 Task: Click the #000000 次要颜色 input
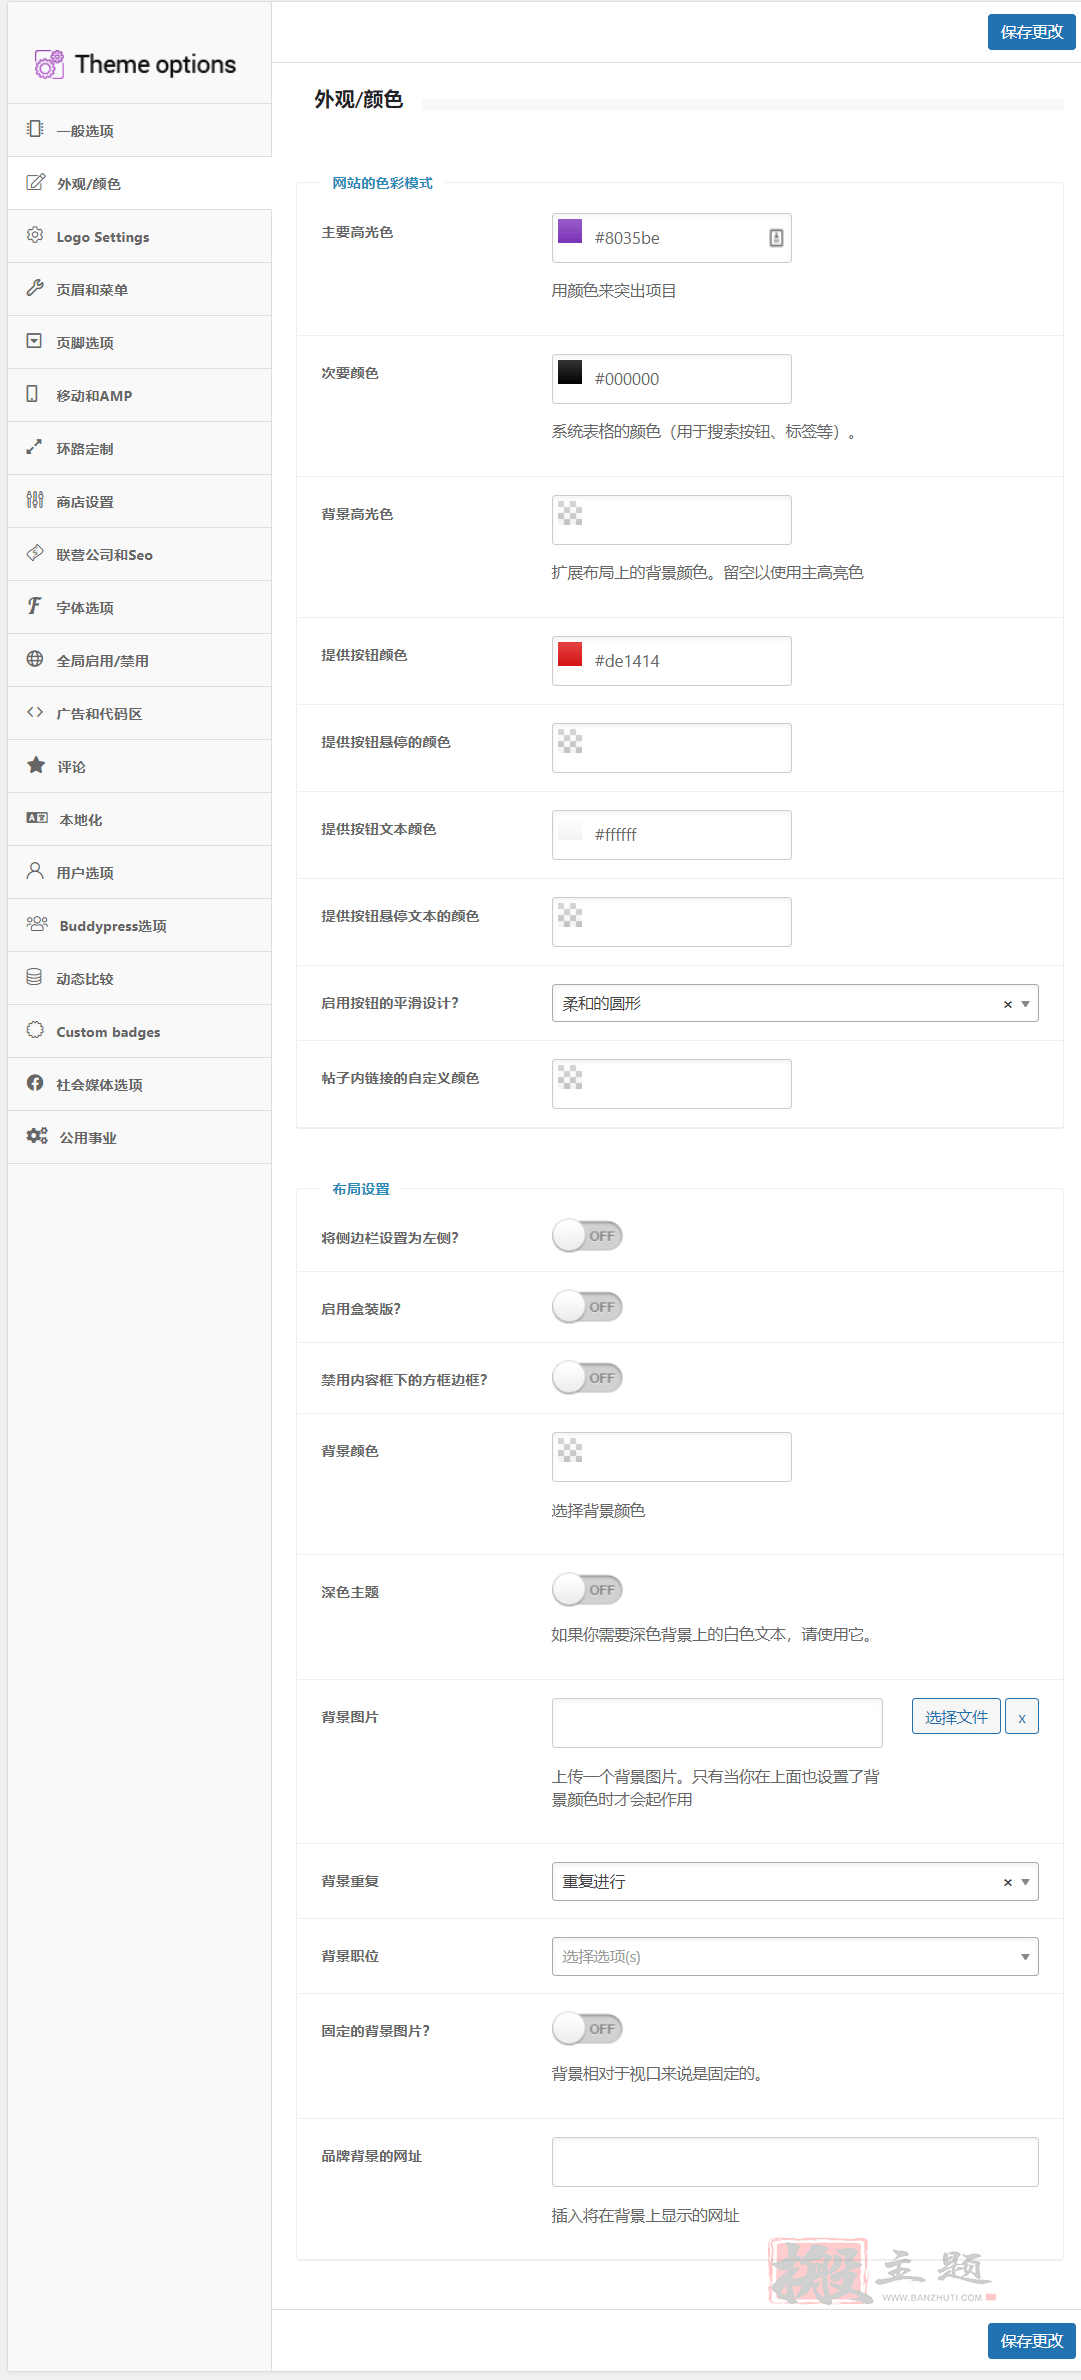coord(672,379)
